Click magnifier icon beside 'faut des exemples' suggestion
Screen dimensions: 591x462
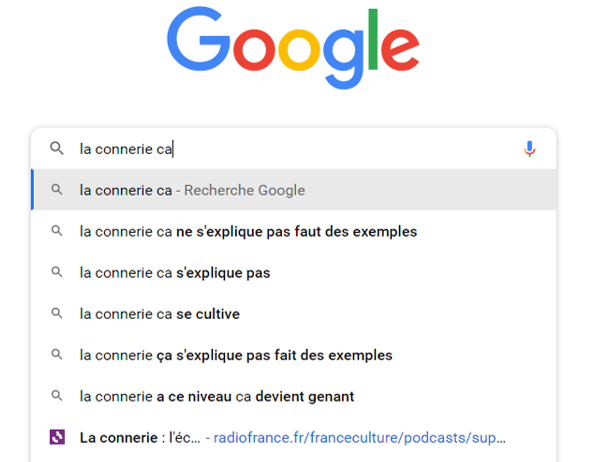pyautogui.click(x=57, y=231)
